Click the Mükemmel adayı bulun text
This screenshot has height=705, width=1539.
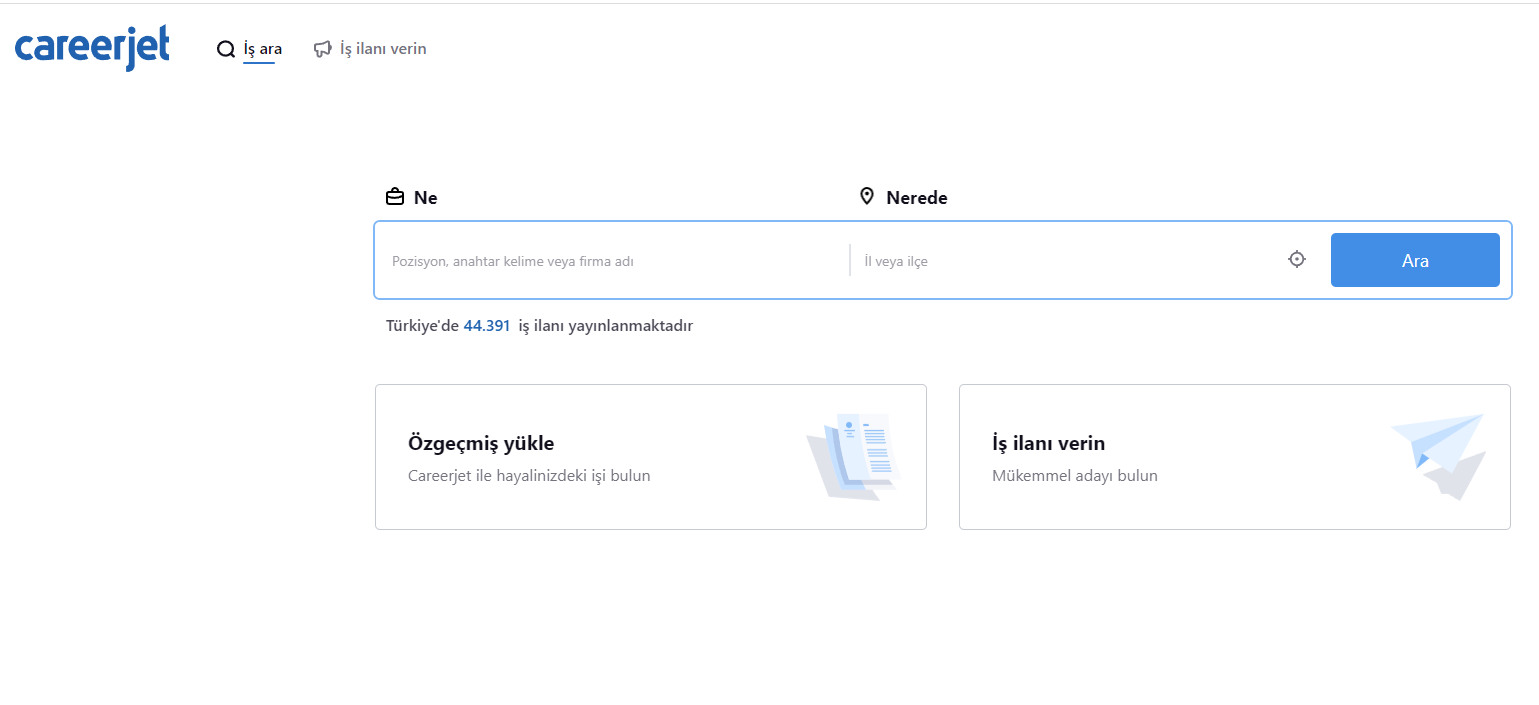click(1074, 476)
